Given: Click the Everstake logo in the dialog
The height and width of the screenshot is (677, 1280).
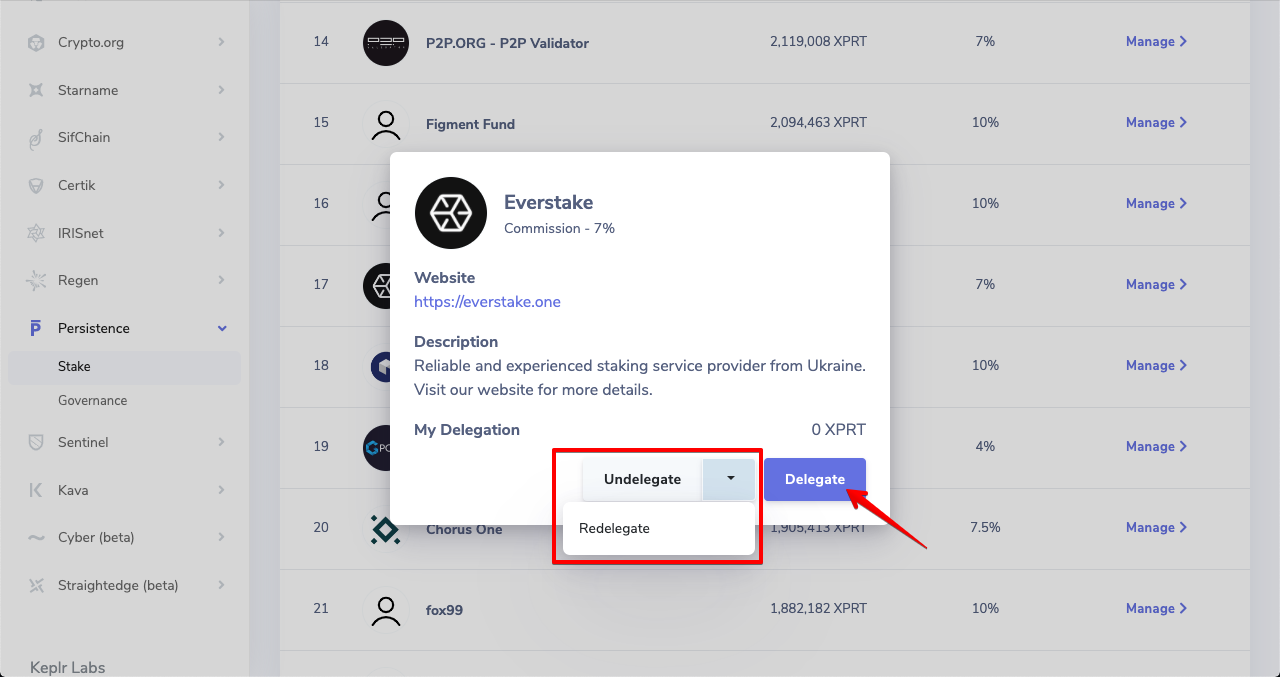Looking at the screenshot, I should click(451, 213).
